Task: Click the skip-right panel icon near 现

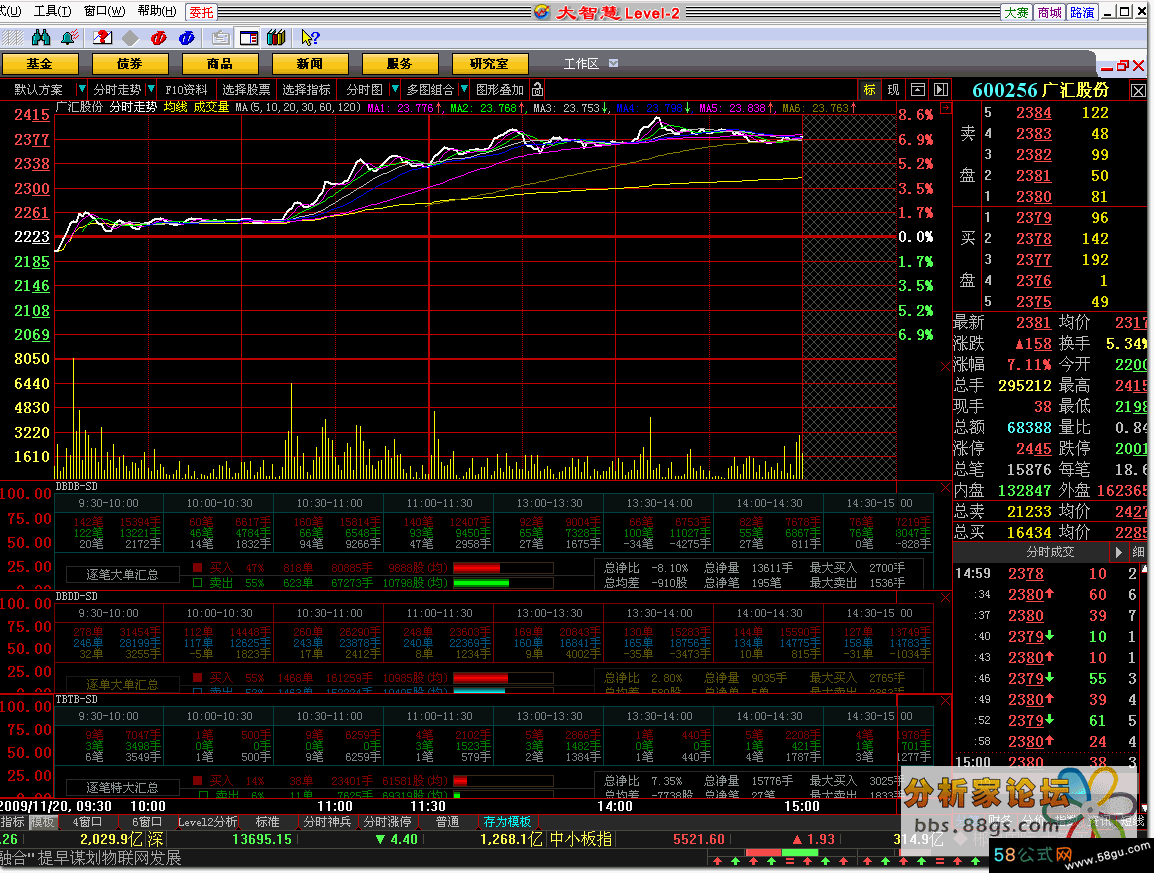Action: [941, 89]
